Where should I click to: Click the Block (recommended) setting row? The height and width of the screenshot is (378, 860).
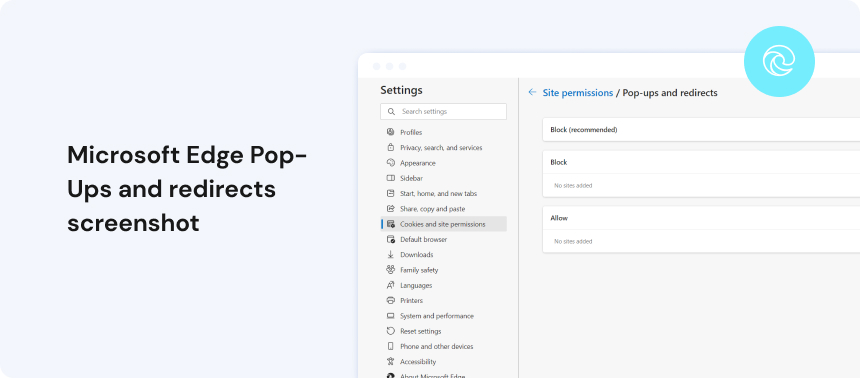tap(701, 129)
